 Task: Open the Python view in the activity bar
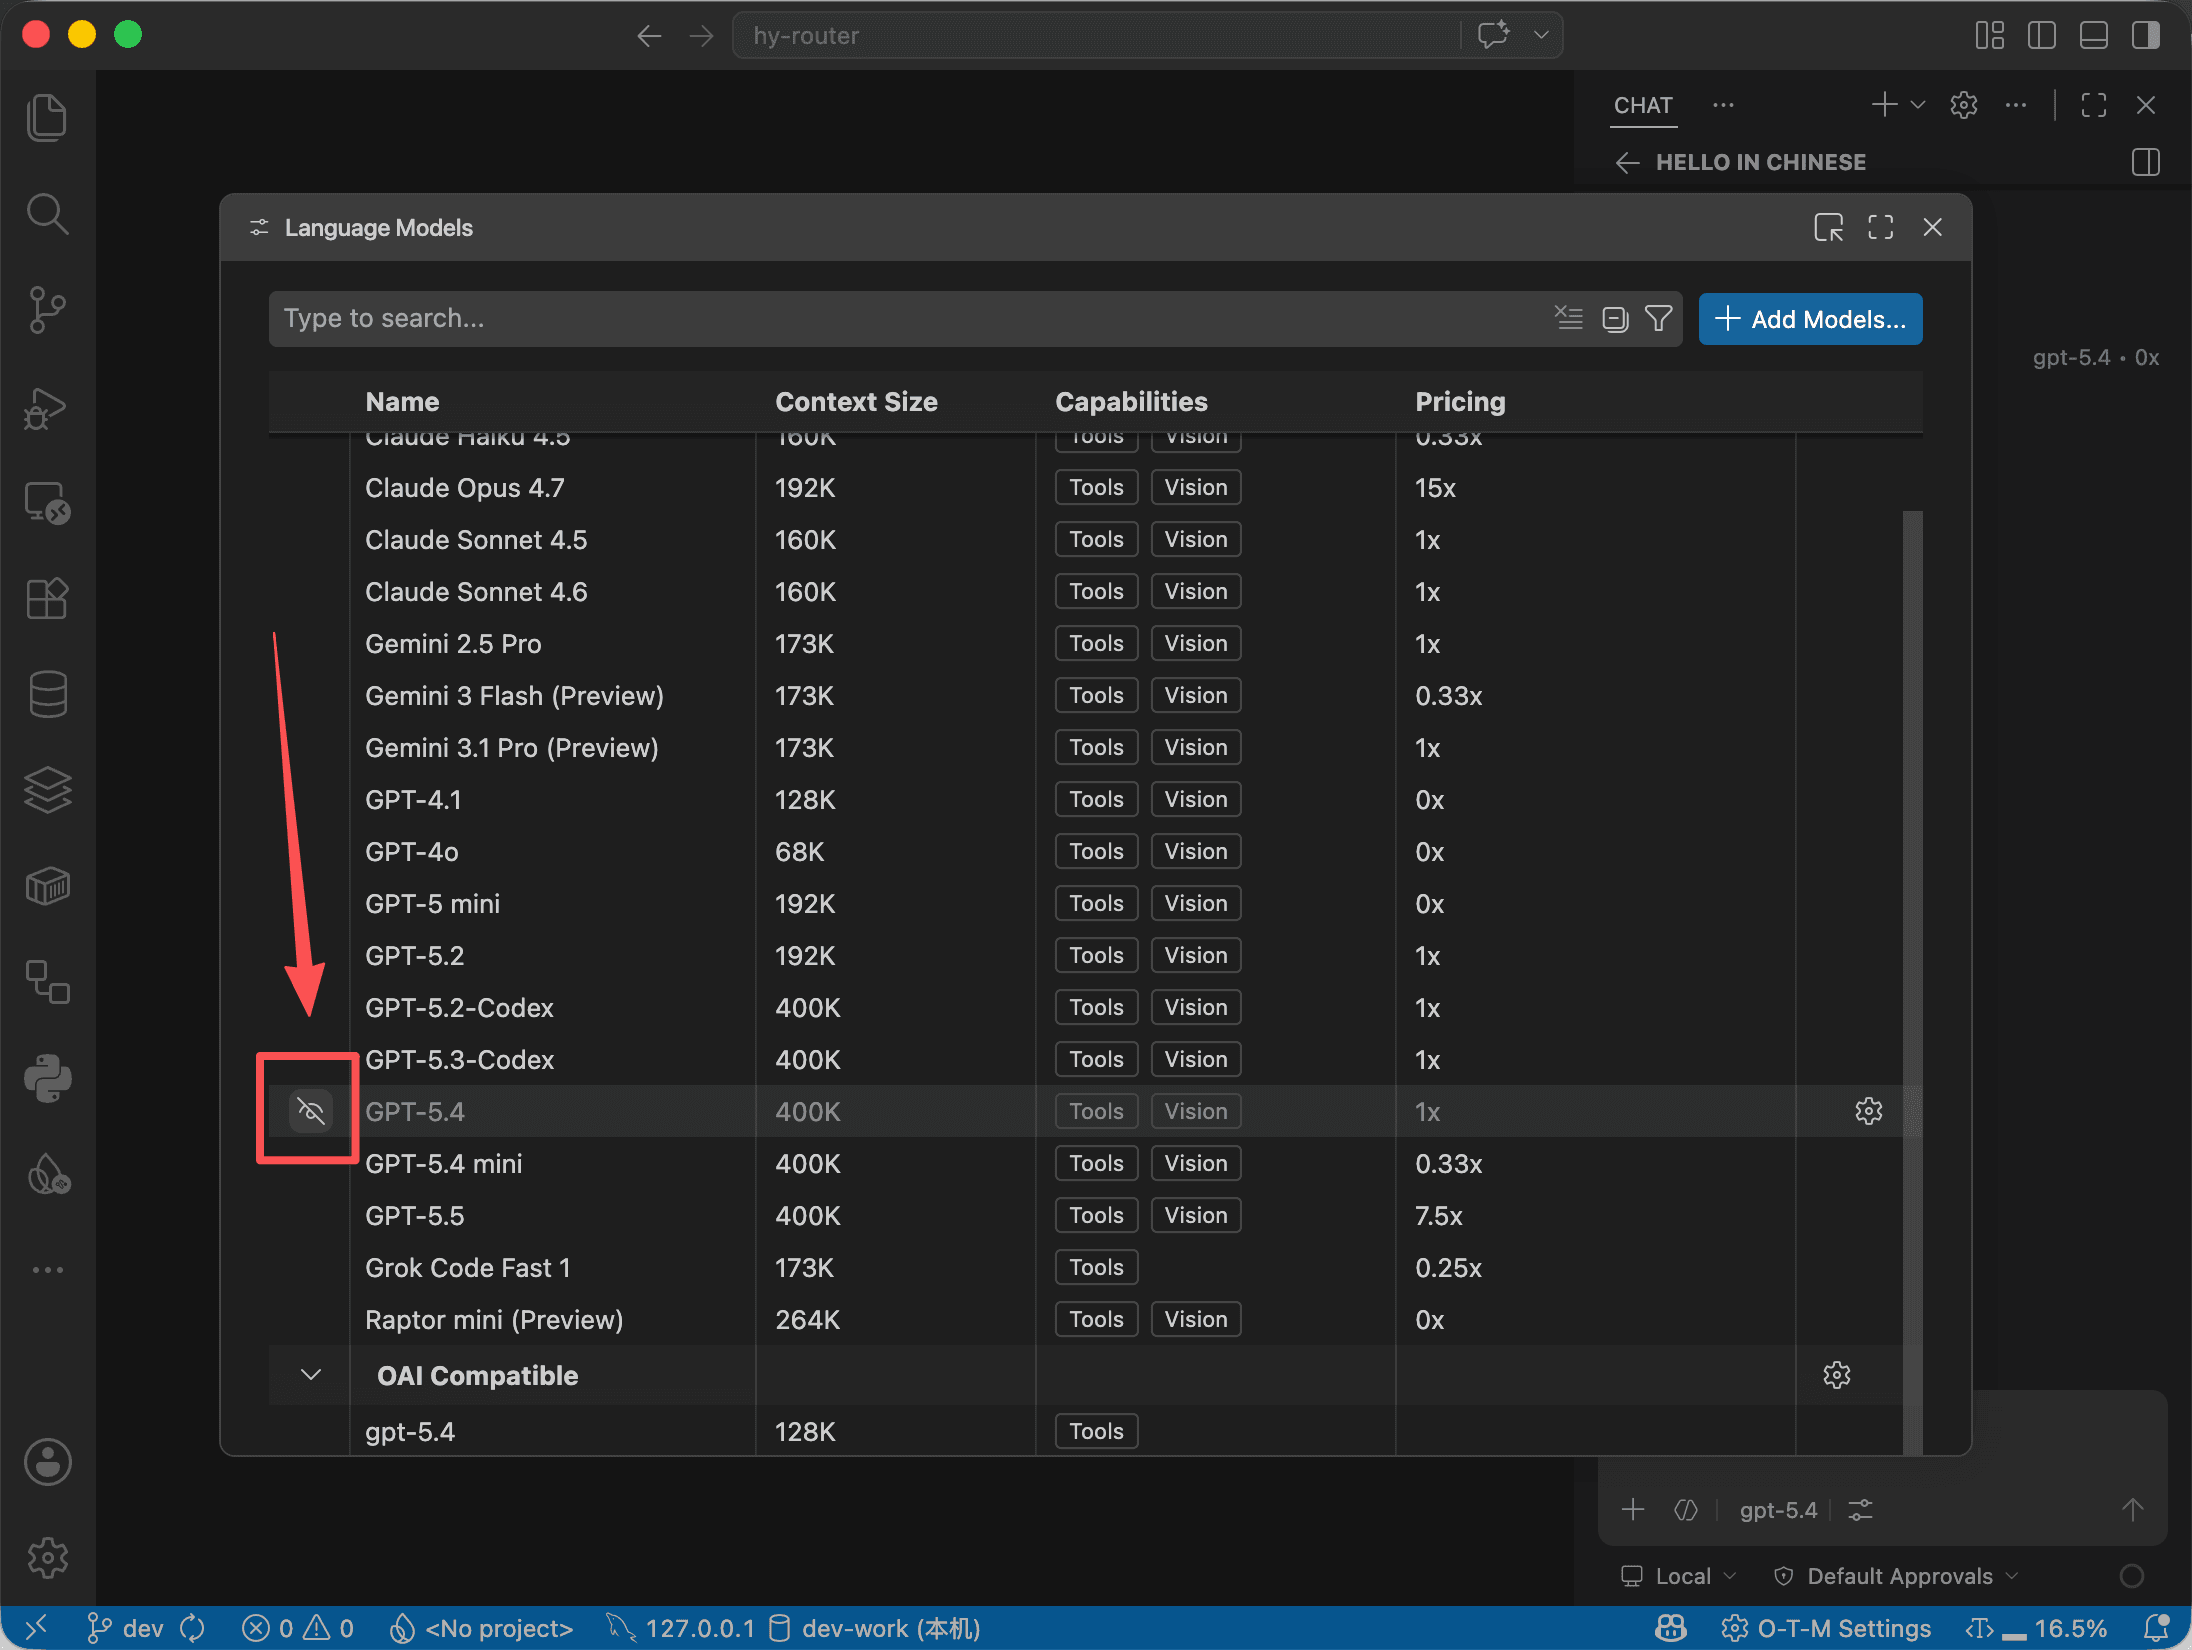pyautogui.click(x=47, y=1079)
